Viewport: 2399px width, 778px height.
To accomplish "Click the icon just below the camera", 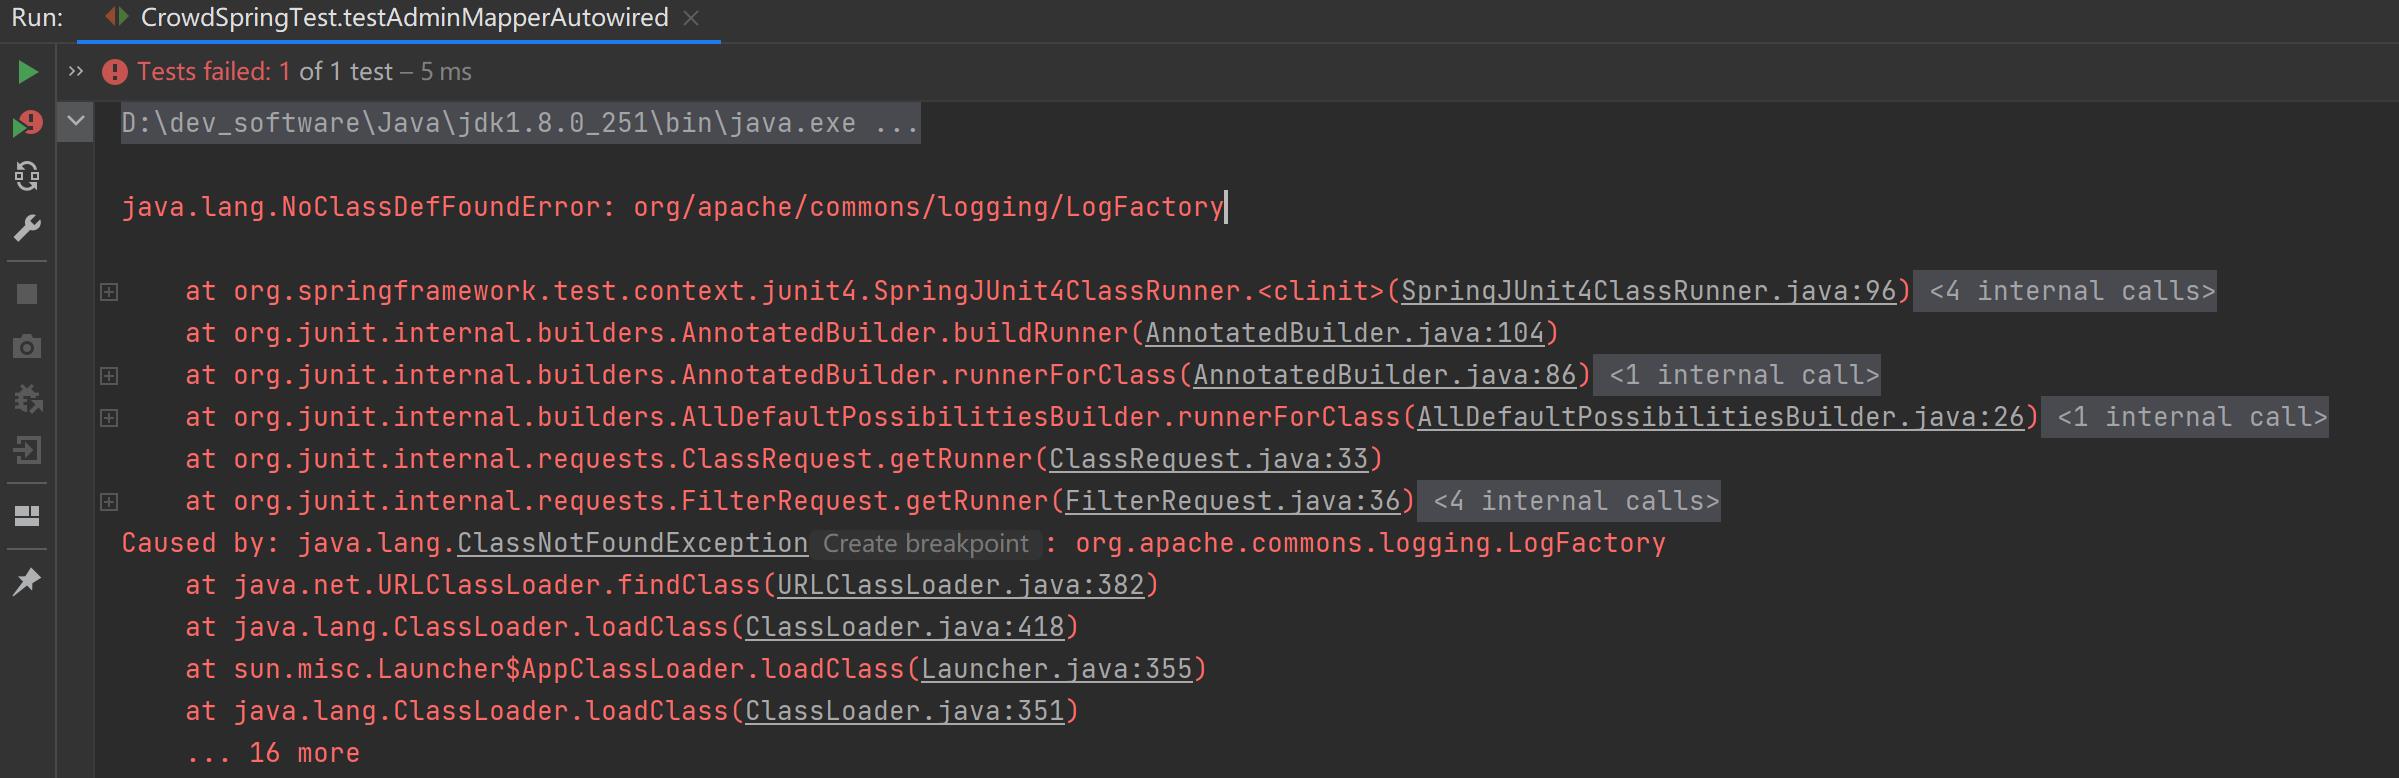I will 27,399.
